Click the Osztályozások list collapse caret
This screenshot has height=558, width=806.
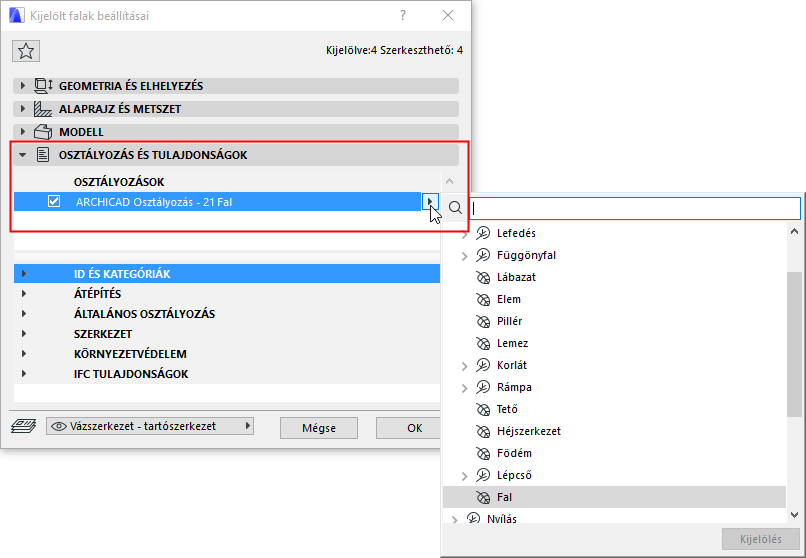tap(450, 181)
